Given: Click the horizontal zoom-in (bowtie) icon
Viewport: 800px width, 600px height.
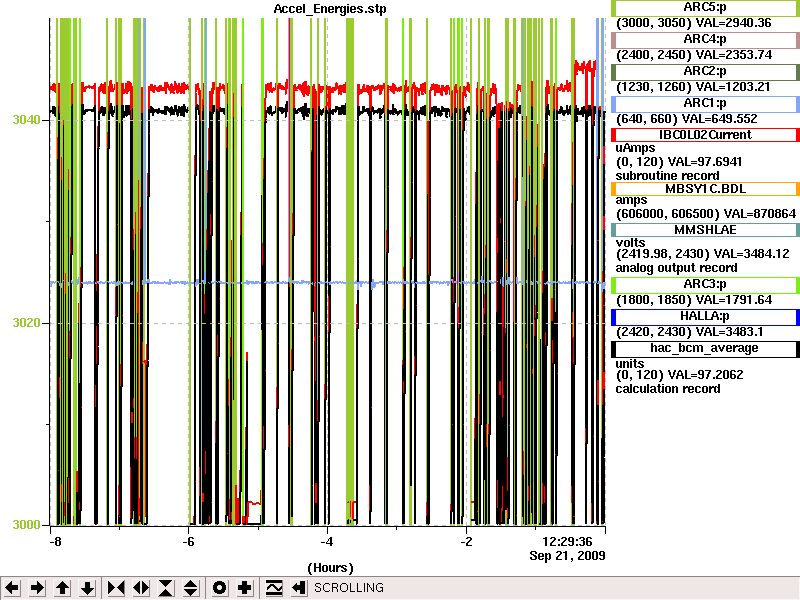Looking at the screenshot, I should coord(116,588).
